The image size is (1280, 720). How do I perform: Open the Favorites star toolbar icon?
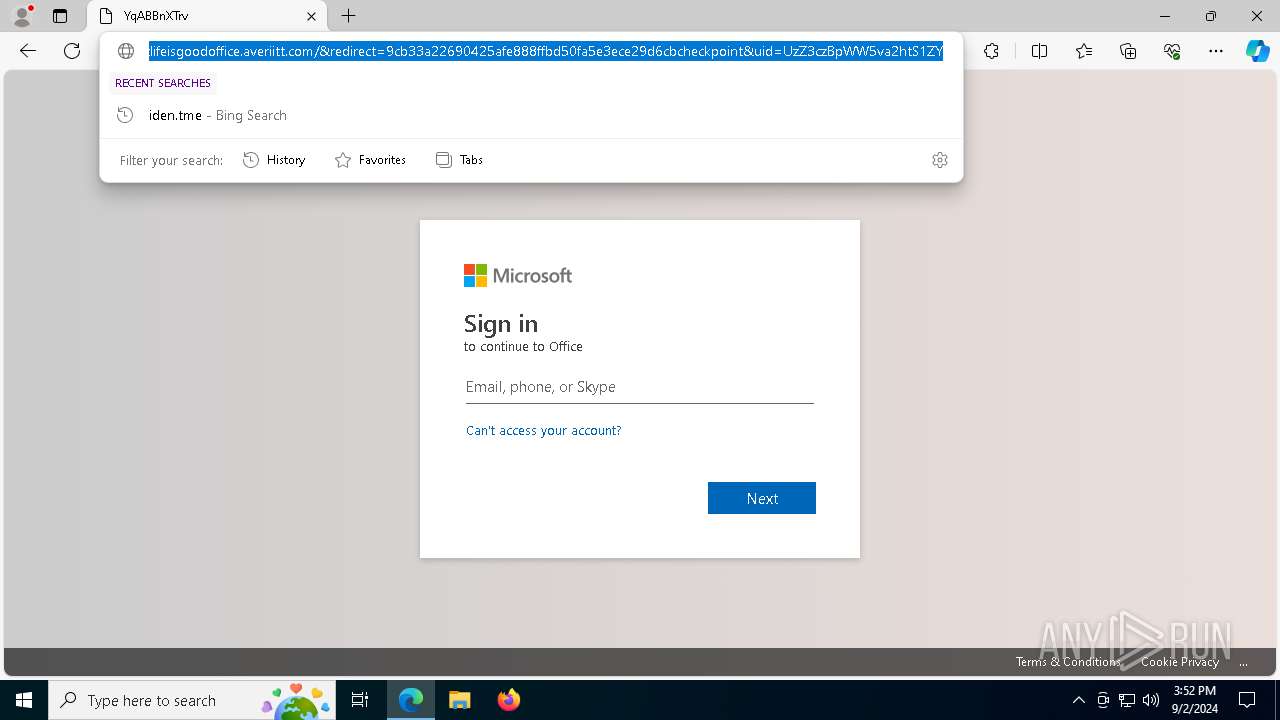tap(1084, 51)
